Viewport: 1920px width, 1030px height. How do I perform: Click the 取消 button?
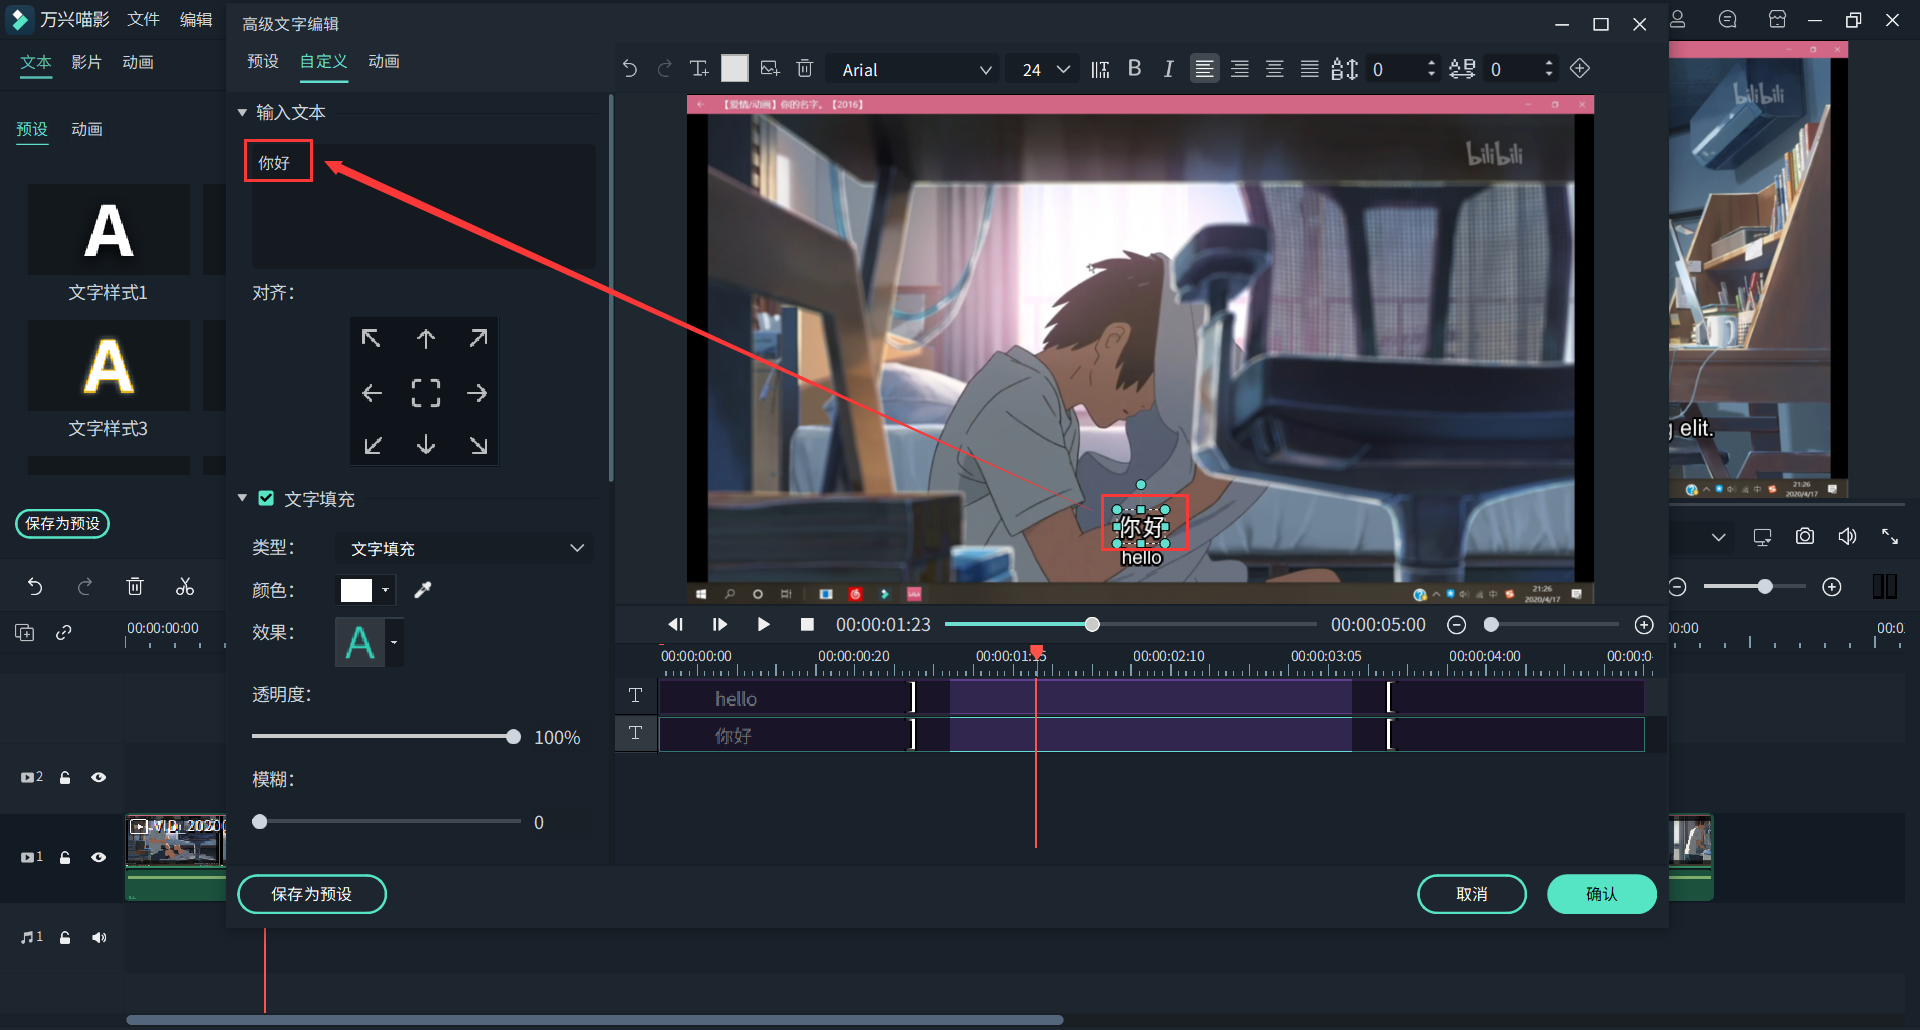[x=1471, y=894]
